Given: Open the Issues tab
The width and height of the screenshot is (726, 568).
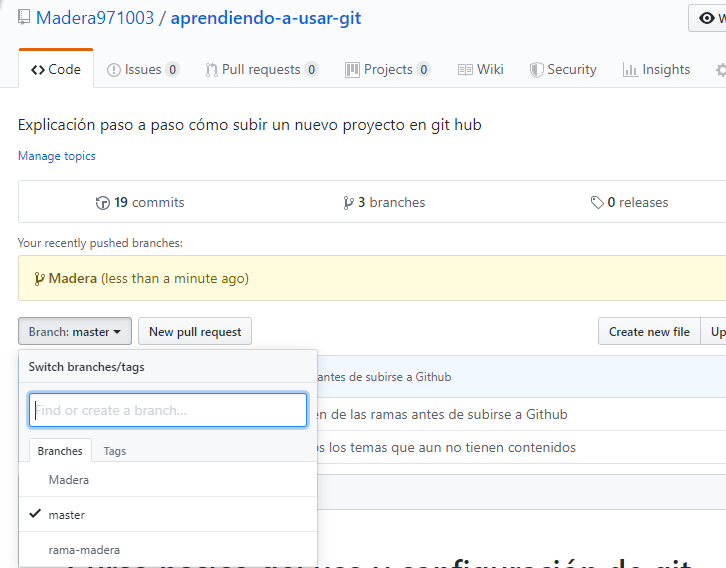Looking at the screenshot, I should click(x=143, y=69).
